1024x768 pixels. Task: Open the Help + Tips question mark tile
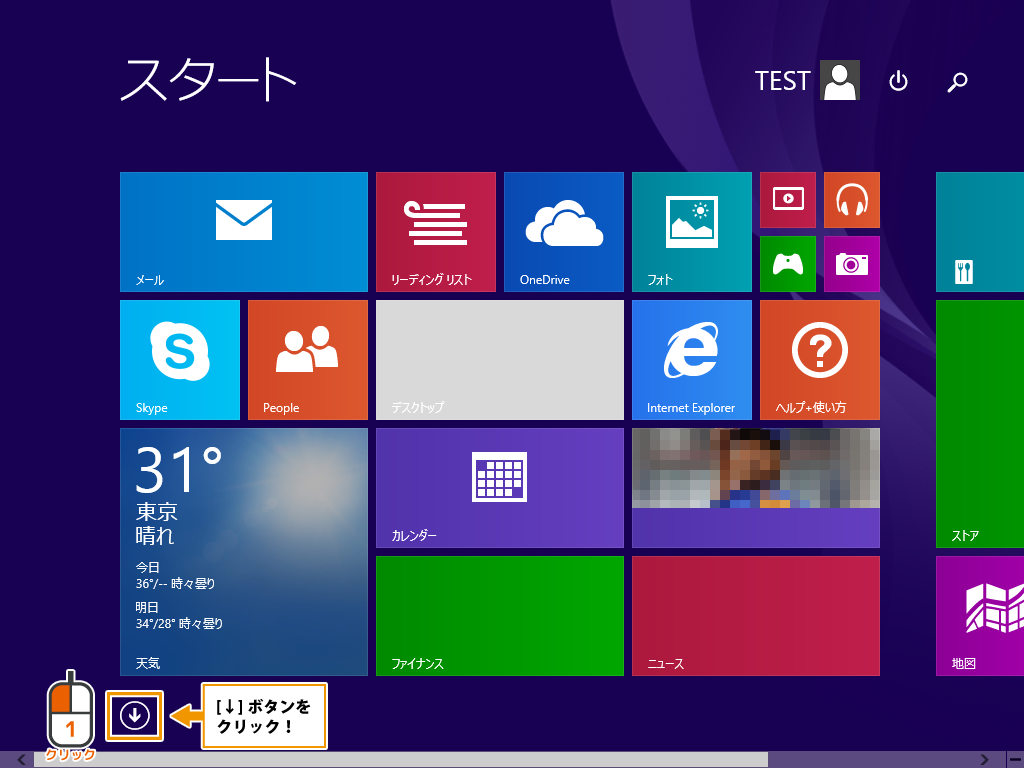point(820,360)
